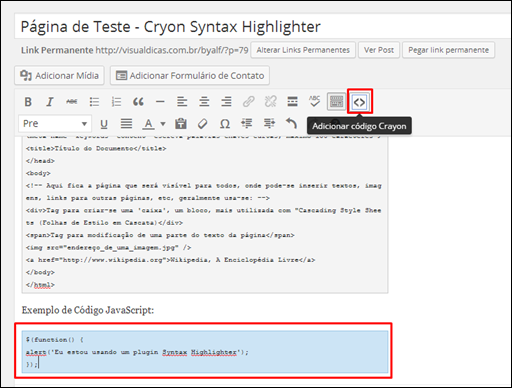Click Adicionar Formulário de Contato button
512x388 pixels.
pyautogui.click(x=190, y=75)
